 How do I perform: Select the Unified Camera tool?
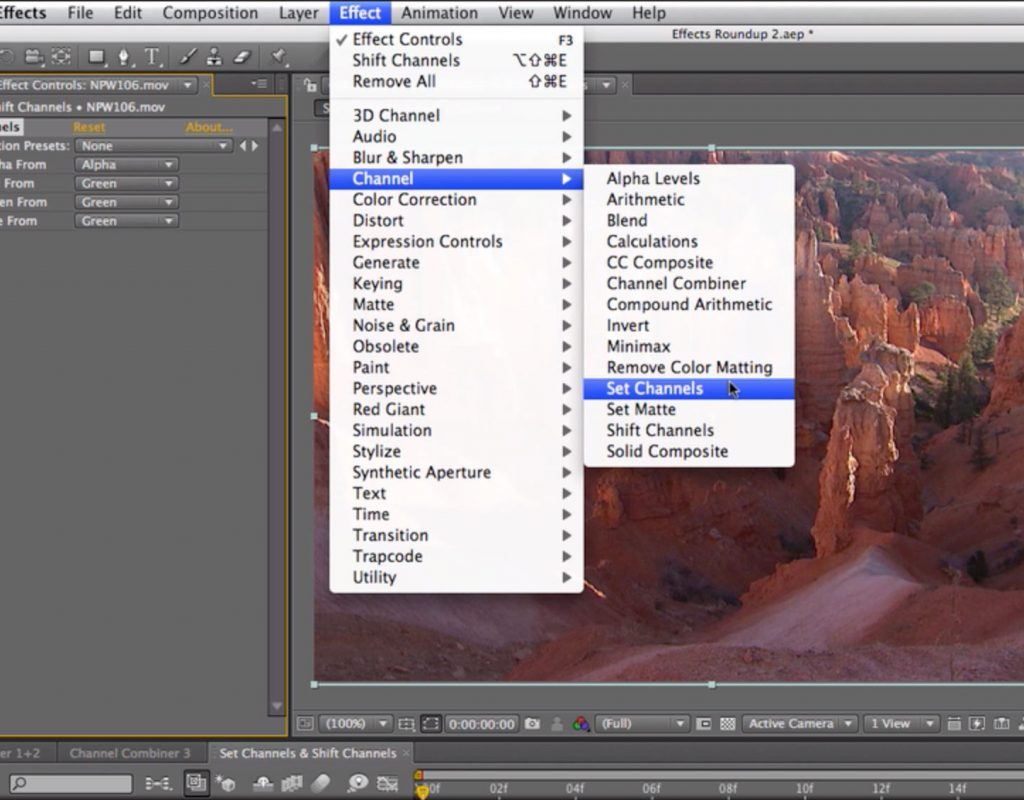pyautogui.click(x=35, y=57)
